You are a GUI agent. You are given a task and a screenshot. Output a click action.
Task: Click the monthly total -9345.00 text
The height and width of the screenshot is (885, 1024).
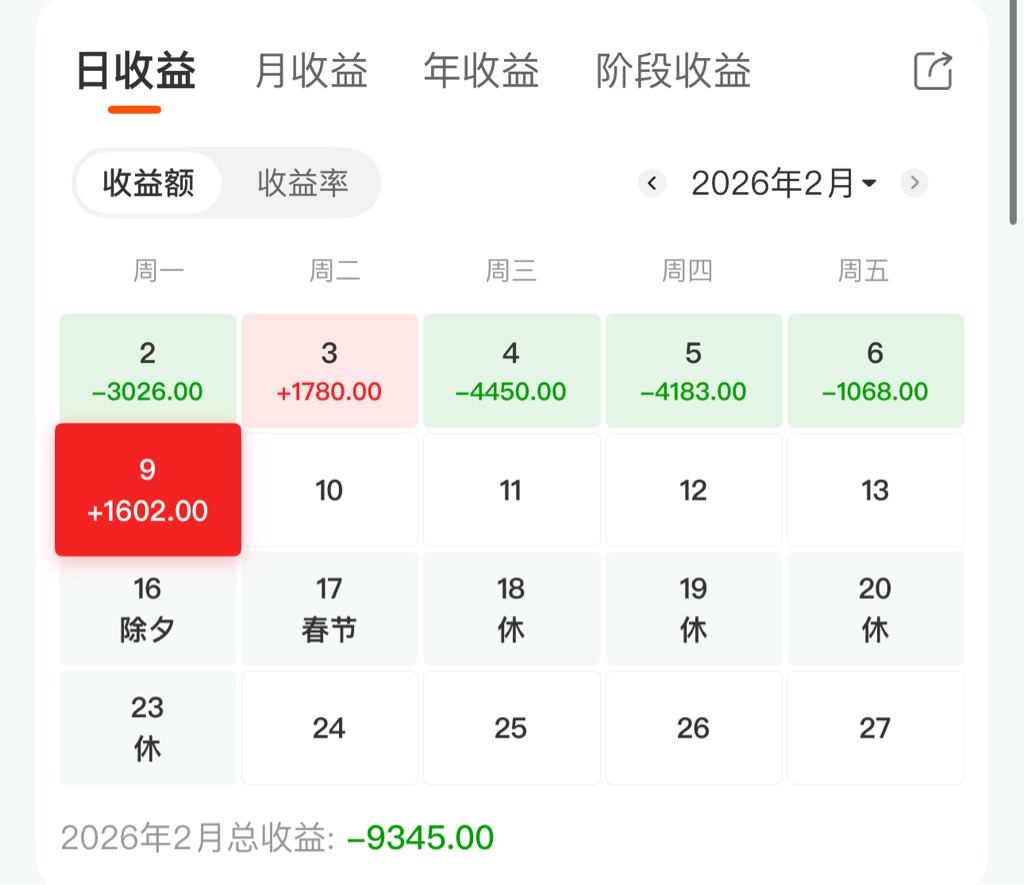(421, 837)
